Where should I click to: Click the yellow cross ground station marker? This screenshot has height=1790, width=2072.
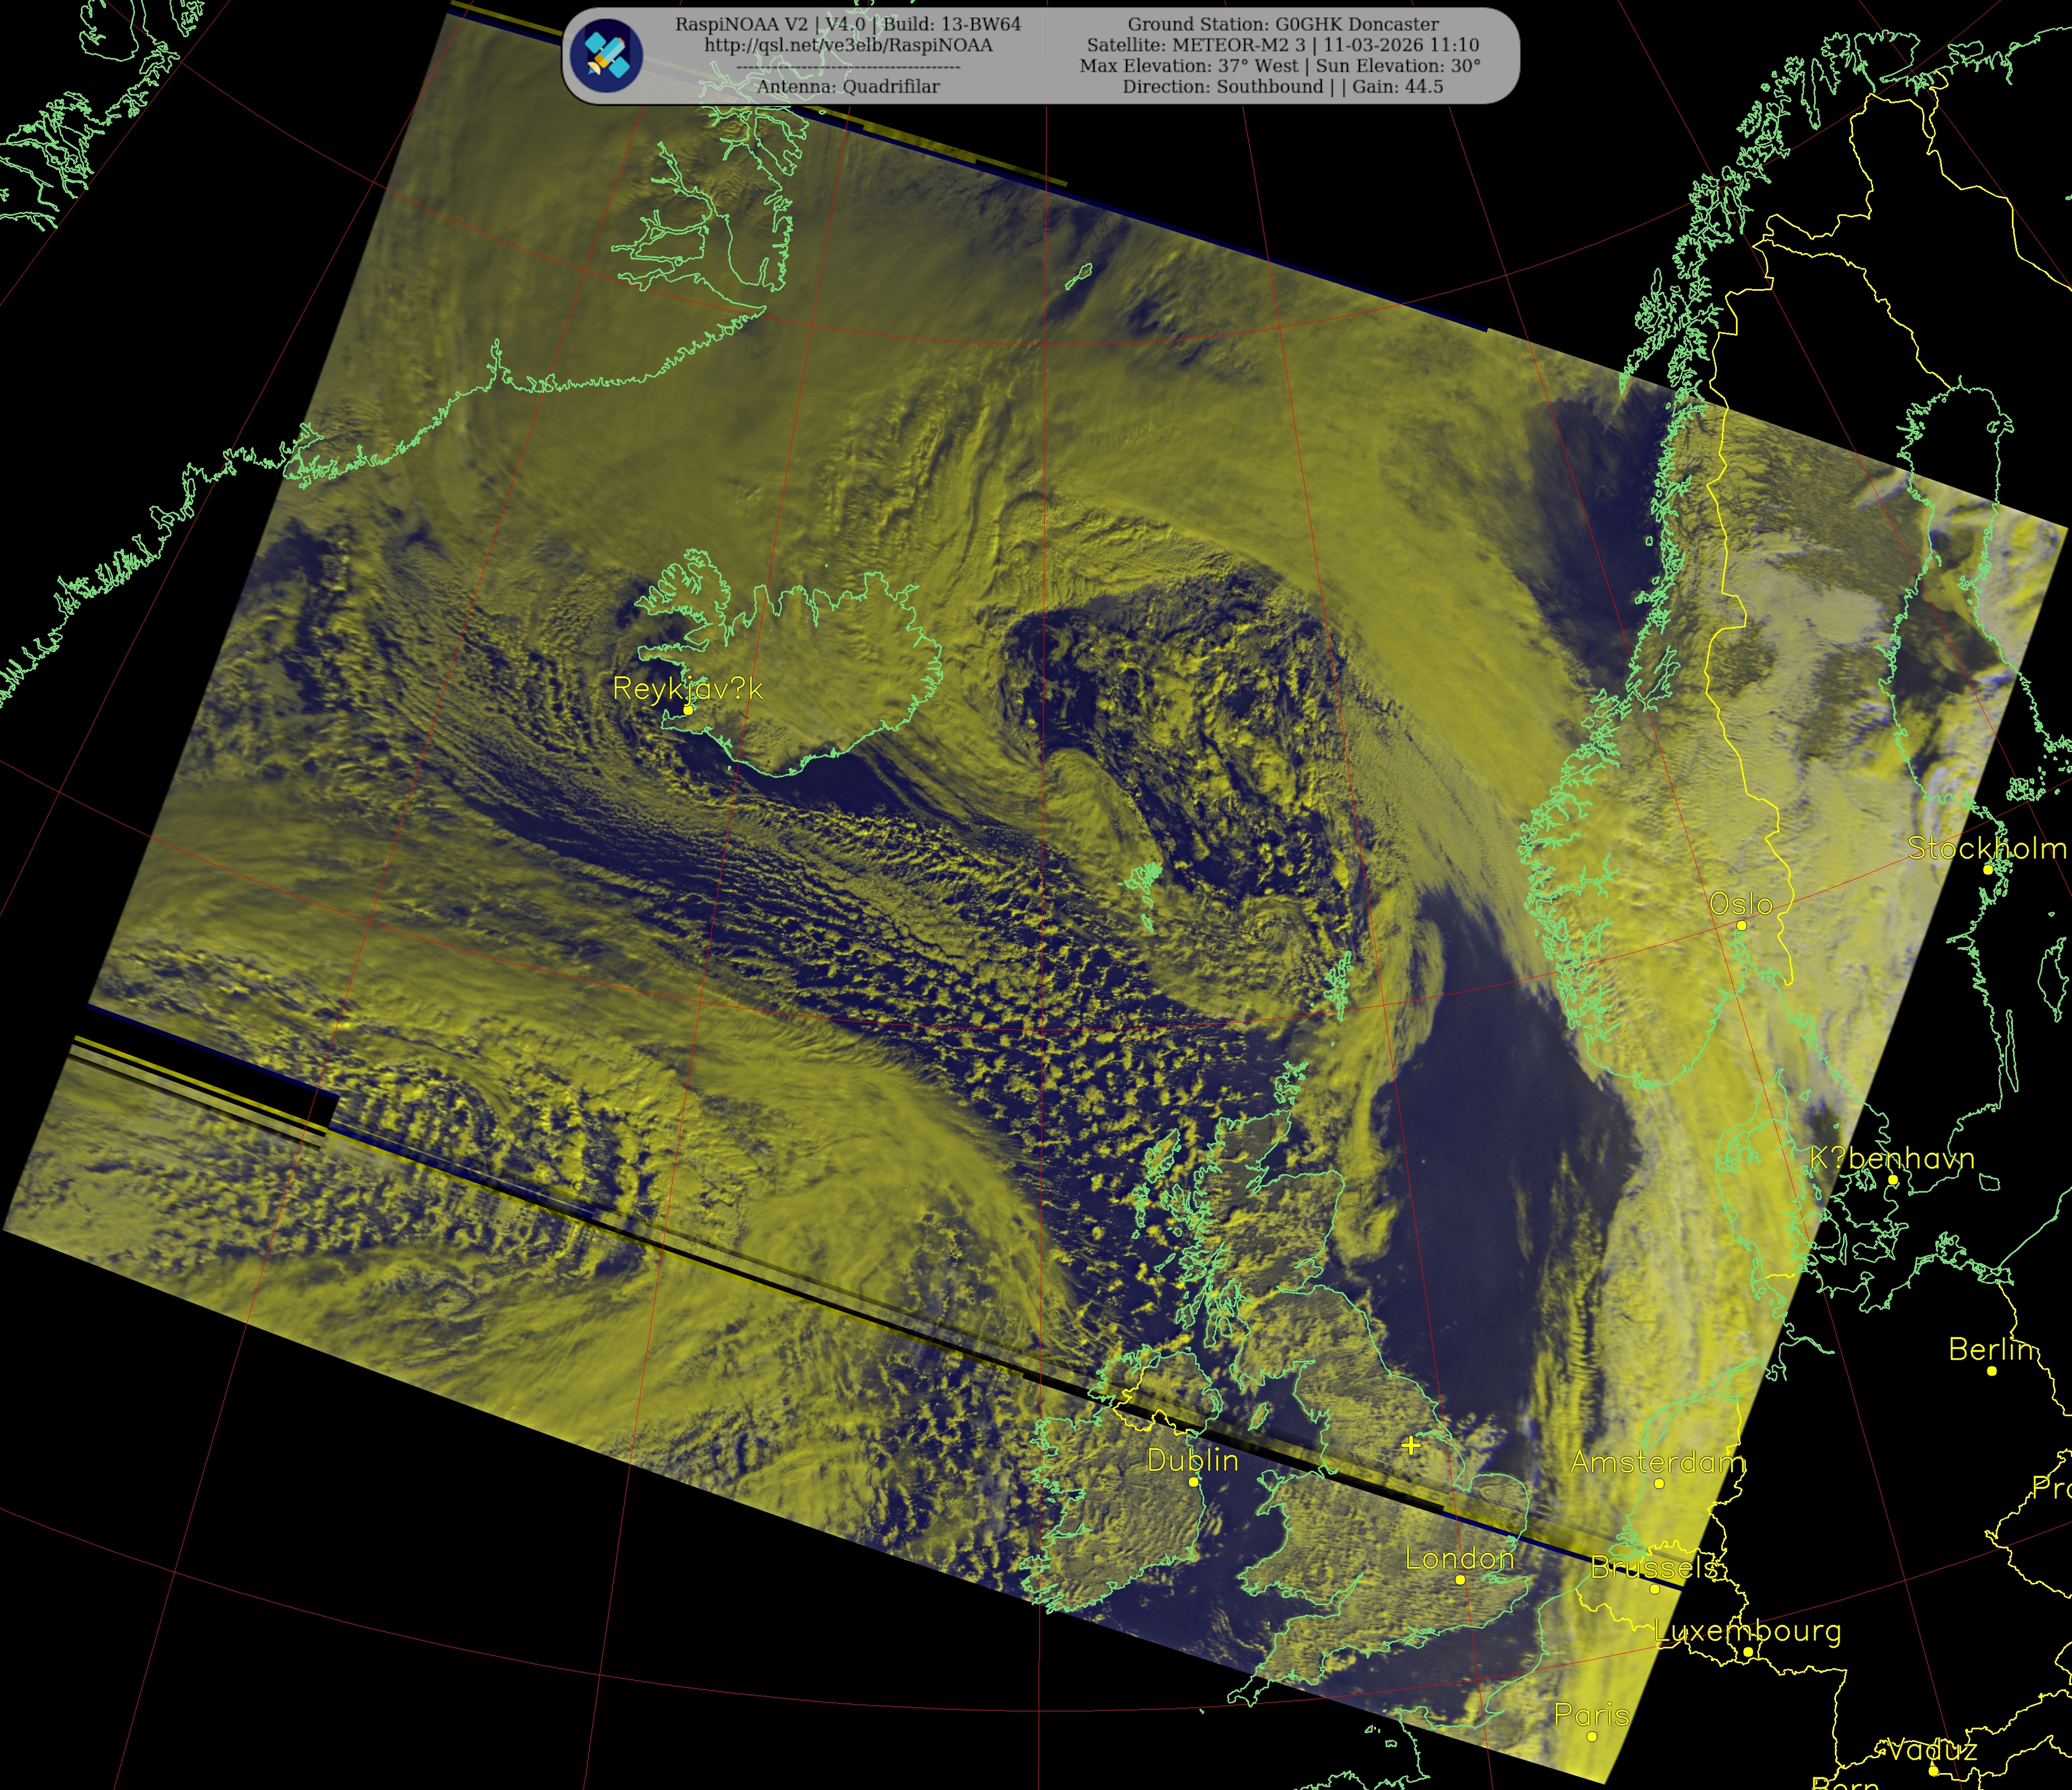click(x=1410, y=1445)
